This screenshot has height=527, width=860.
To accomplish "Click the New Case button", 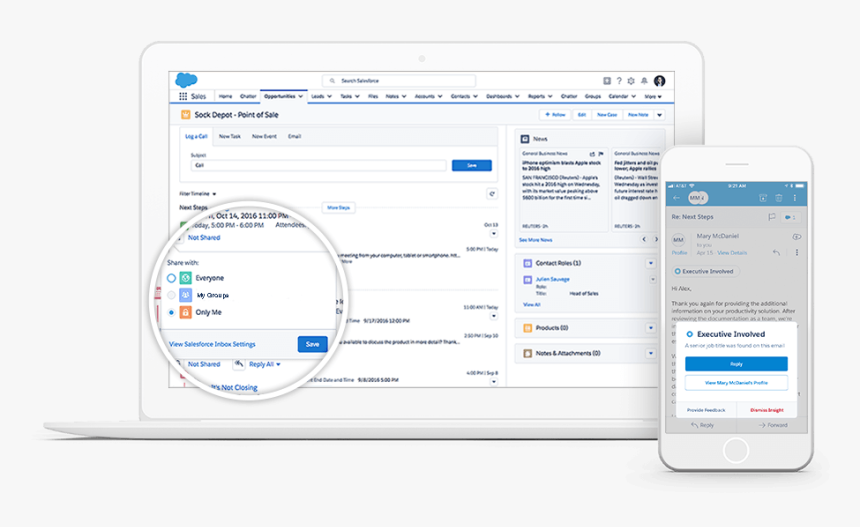I will pyautogui.click(x=607, y=115).
